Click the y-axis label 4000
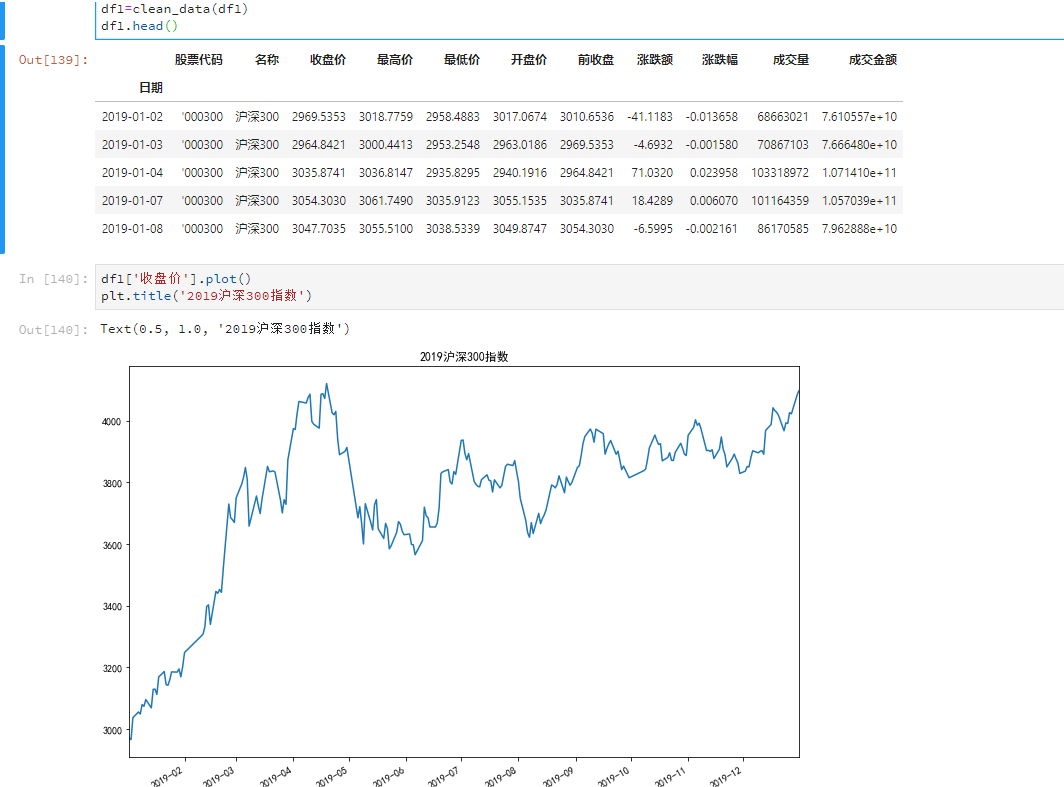The image size is (1064, 787). tap(111, 421)
